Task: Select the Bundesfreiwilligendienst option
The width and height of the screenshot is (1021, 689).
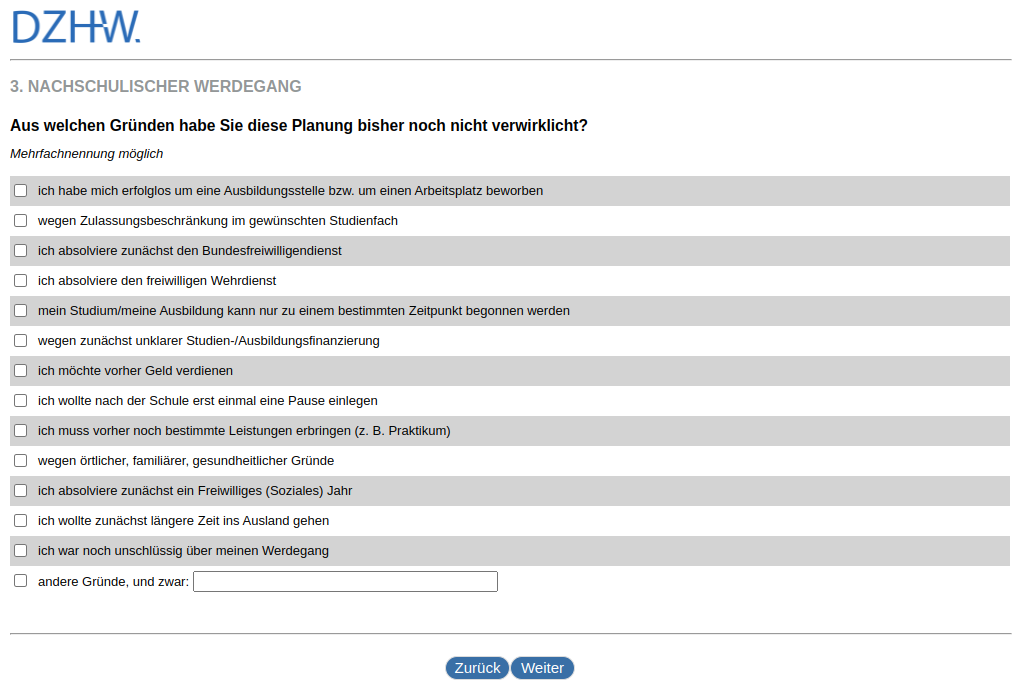Action: [x=20, y=250]
